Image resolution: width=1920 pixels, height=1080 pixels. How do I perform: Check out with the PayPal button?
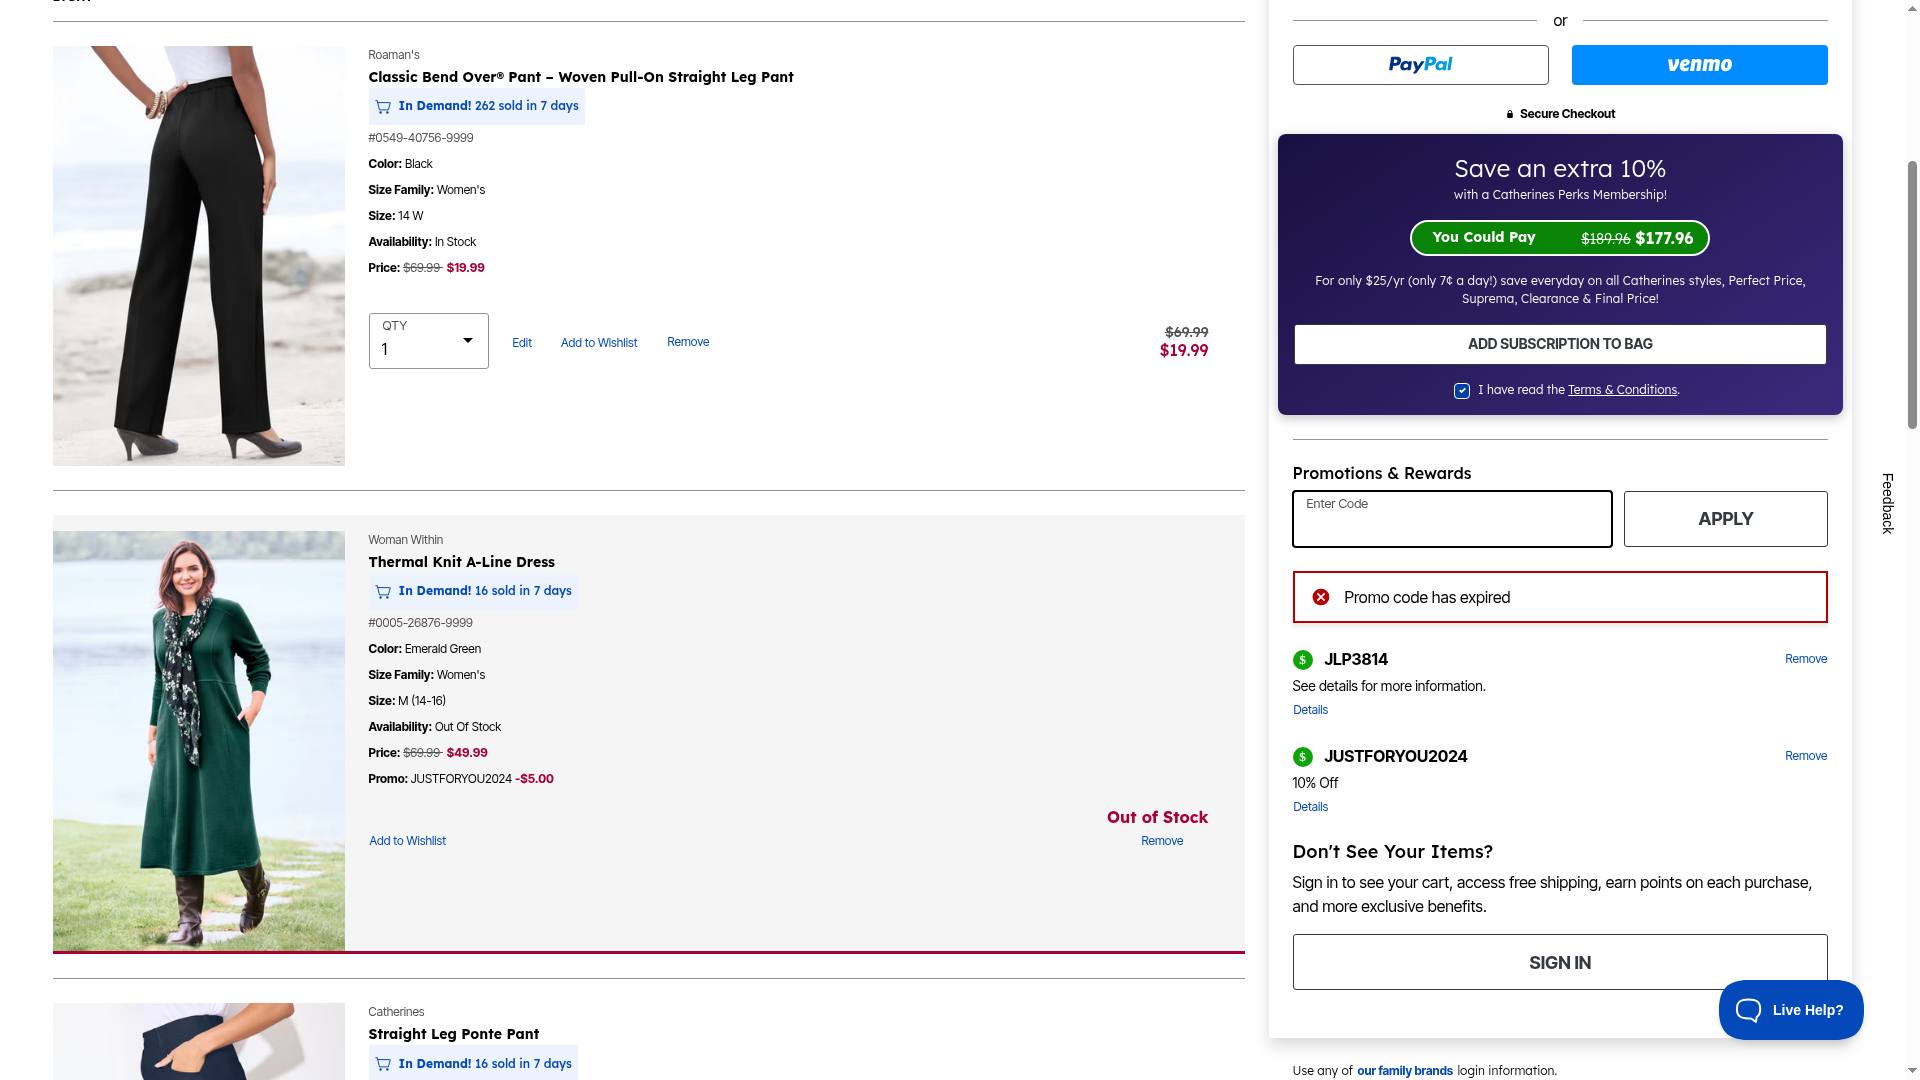[1420, 65]
